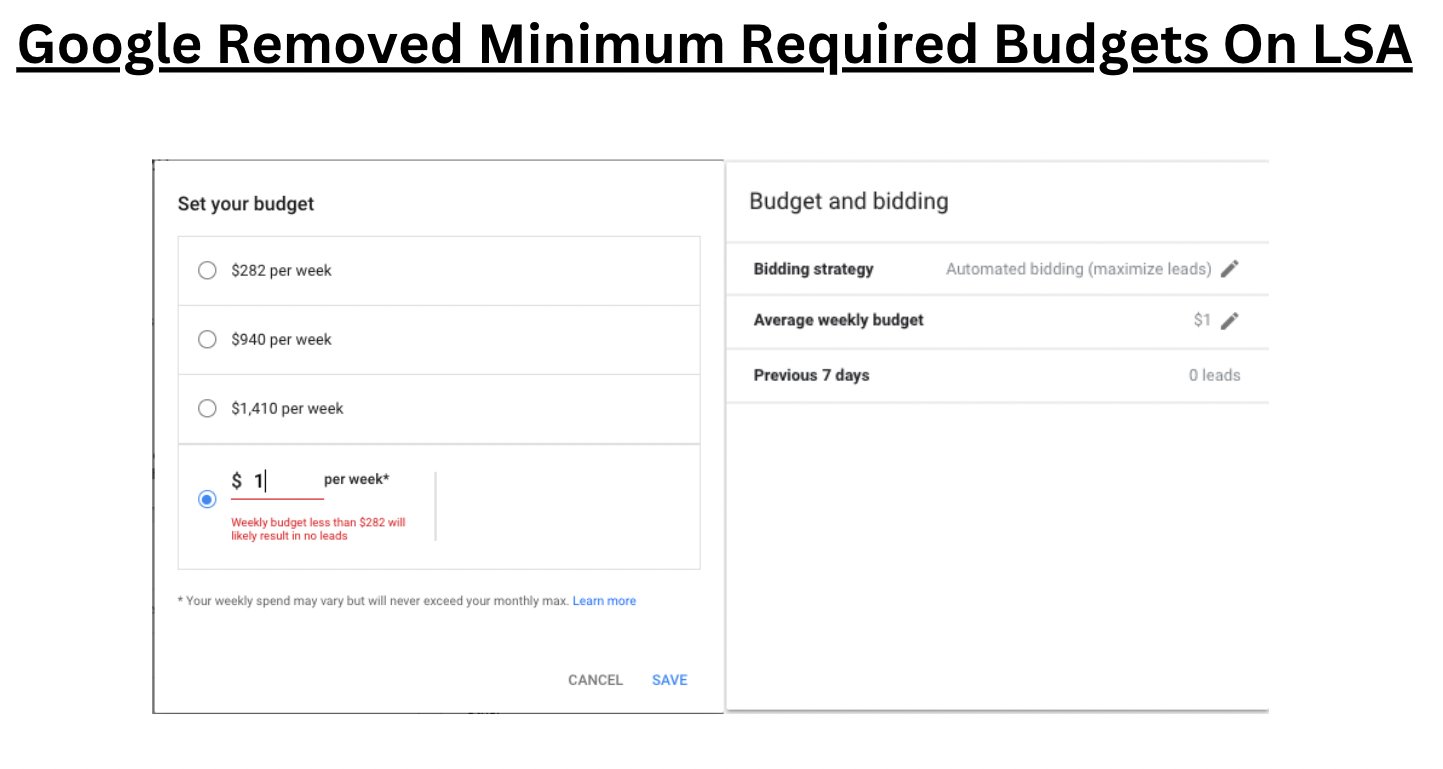
Task: Open the Learn more link
Action: [604, 600]
